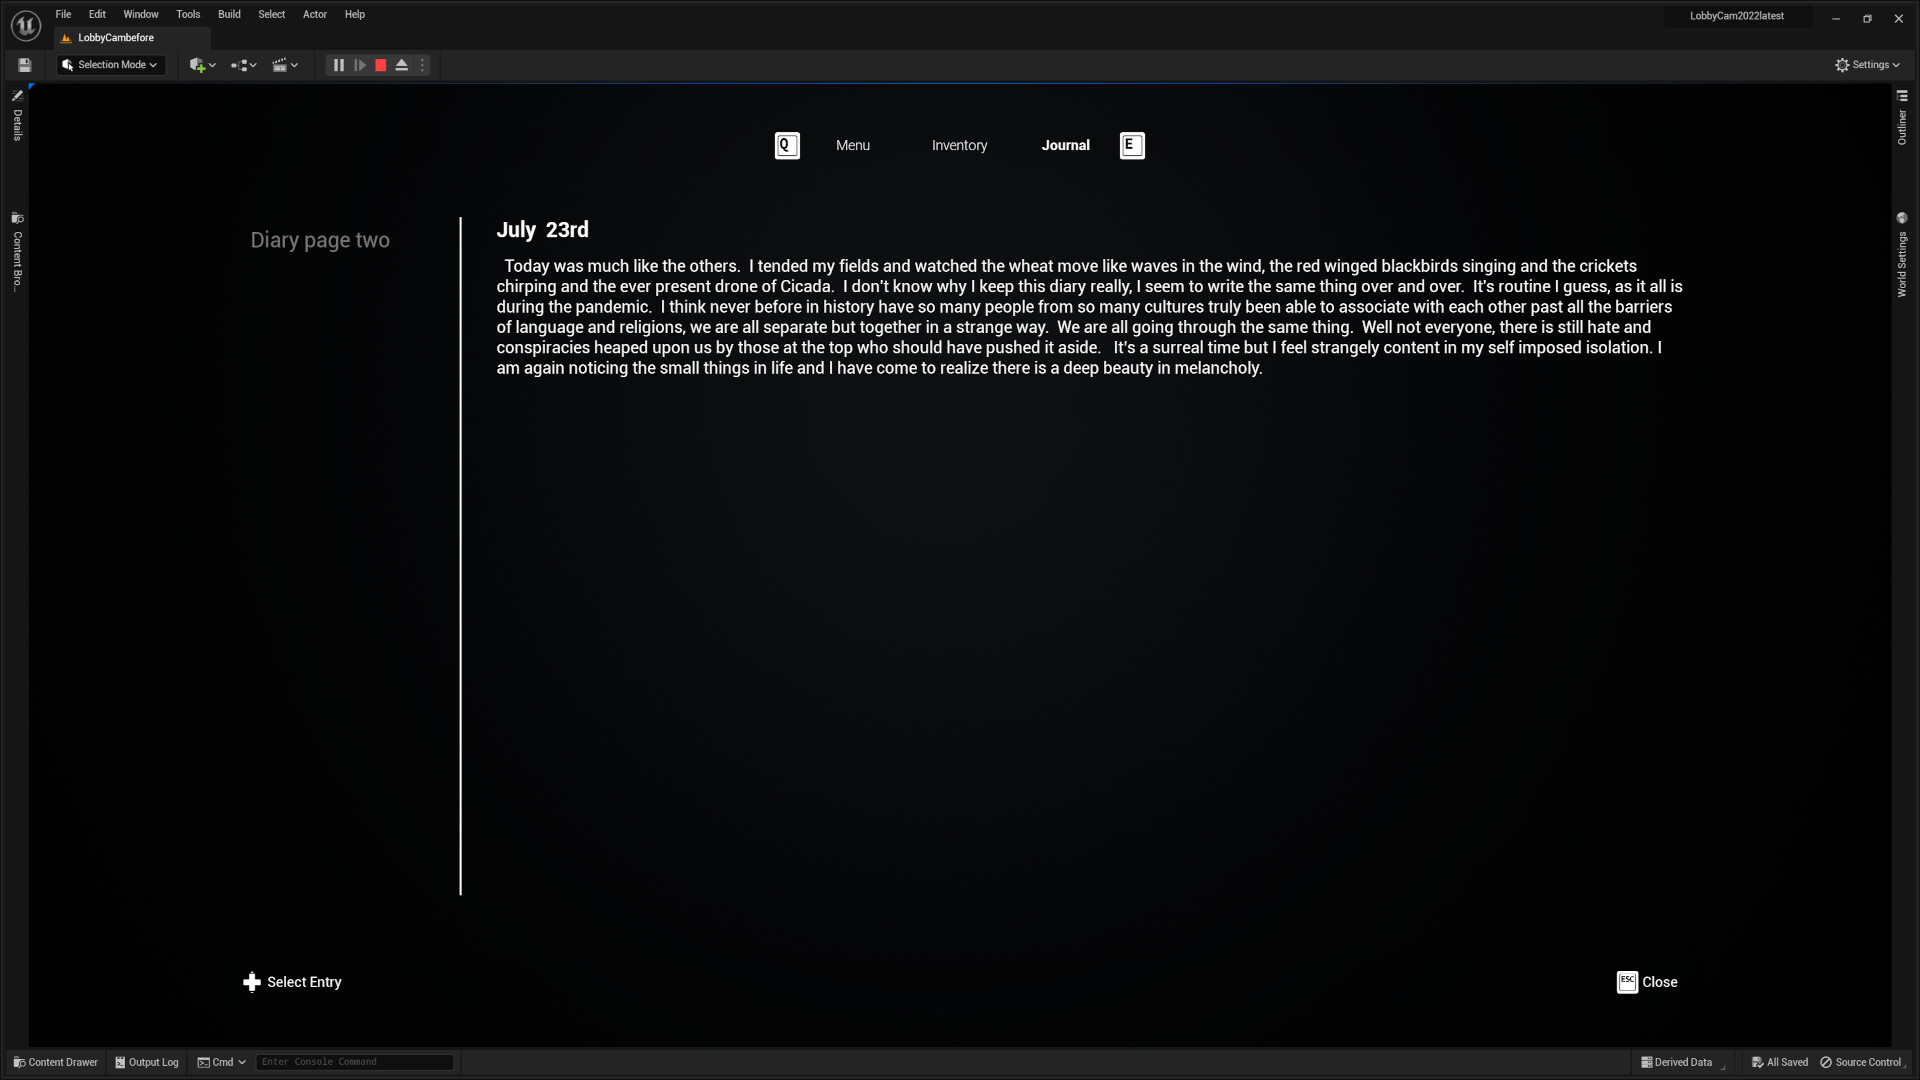Click the red stop recording icon
This screenshot has width=1920, height=1080.
pos(381,65)
